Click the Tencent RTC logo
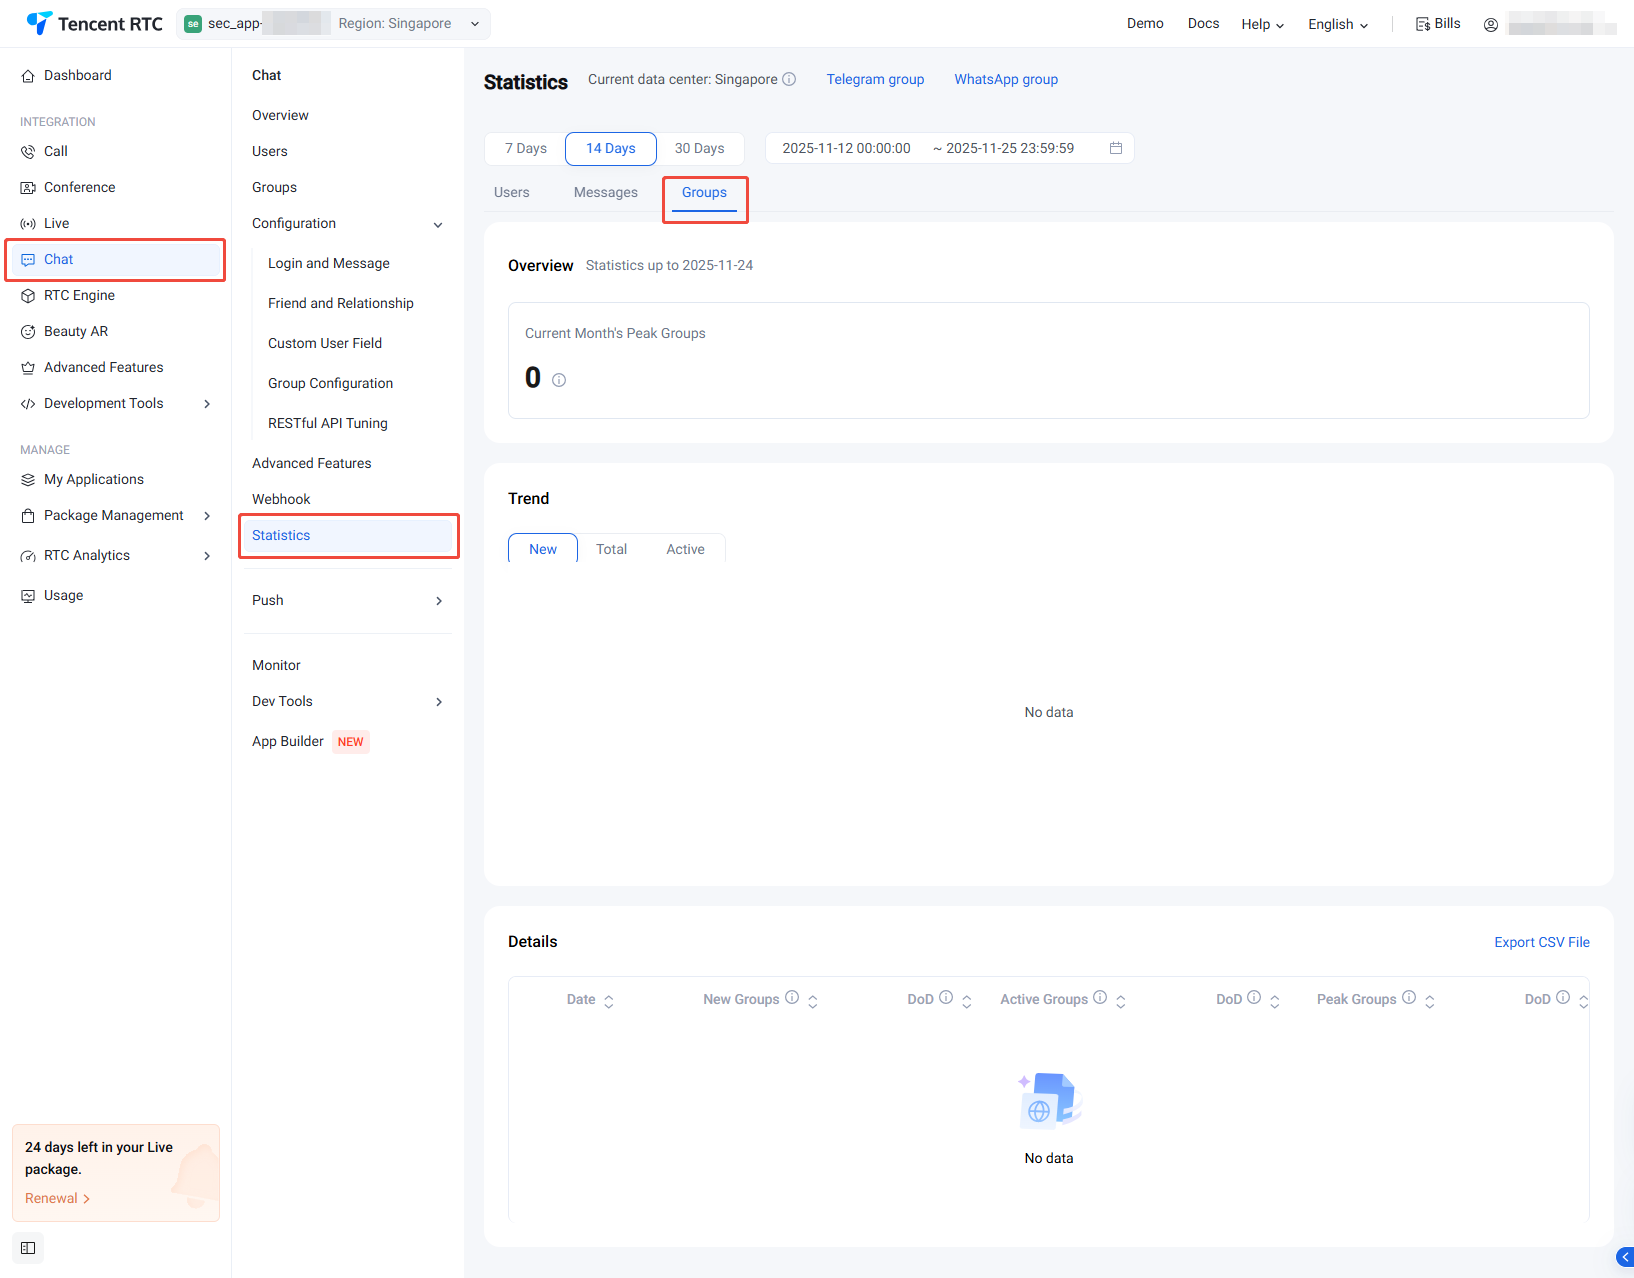1634x1278 pixels. pos(95,24)
